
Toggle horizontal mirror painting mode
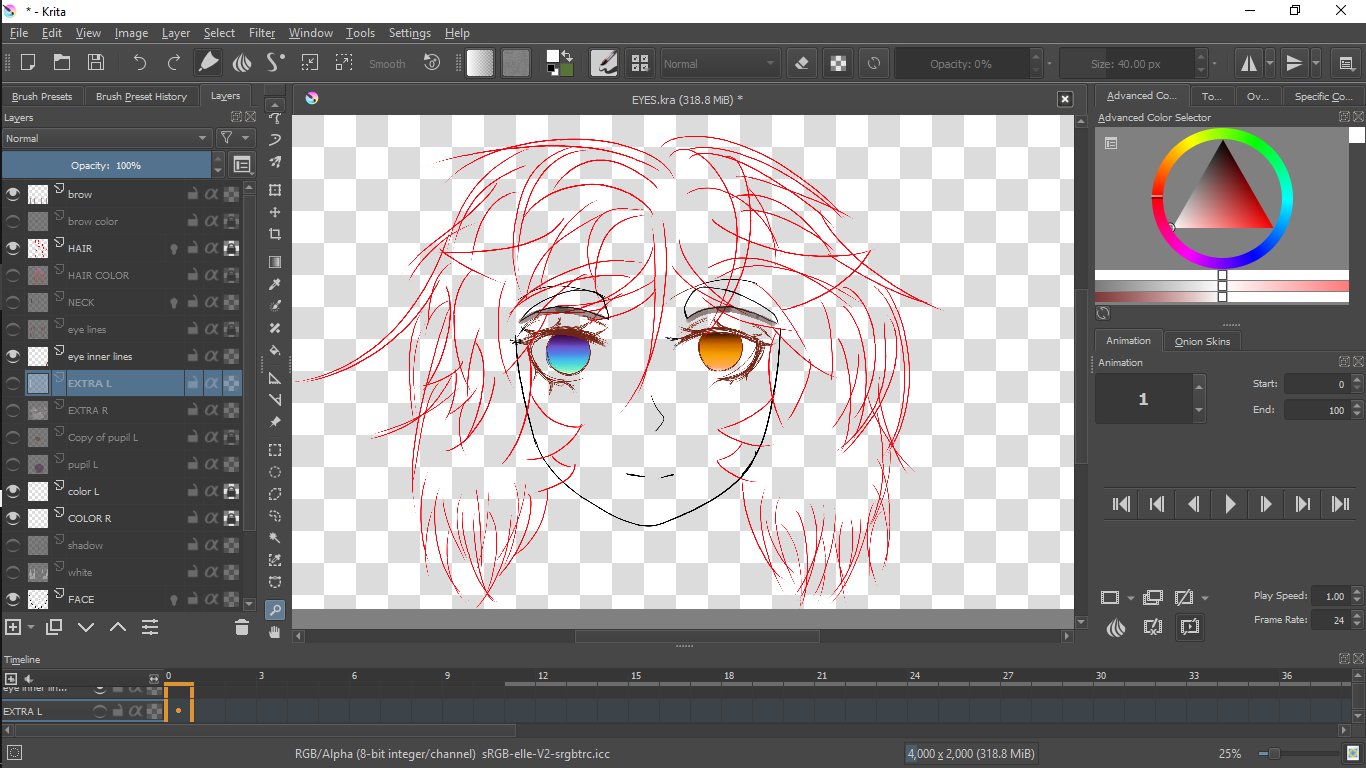point(1248,63)
